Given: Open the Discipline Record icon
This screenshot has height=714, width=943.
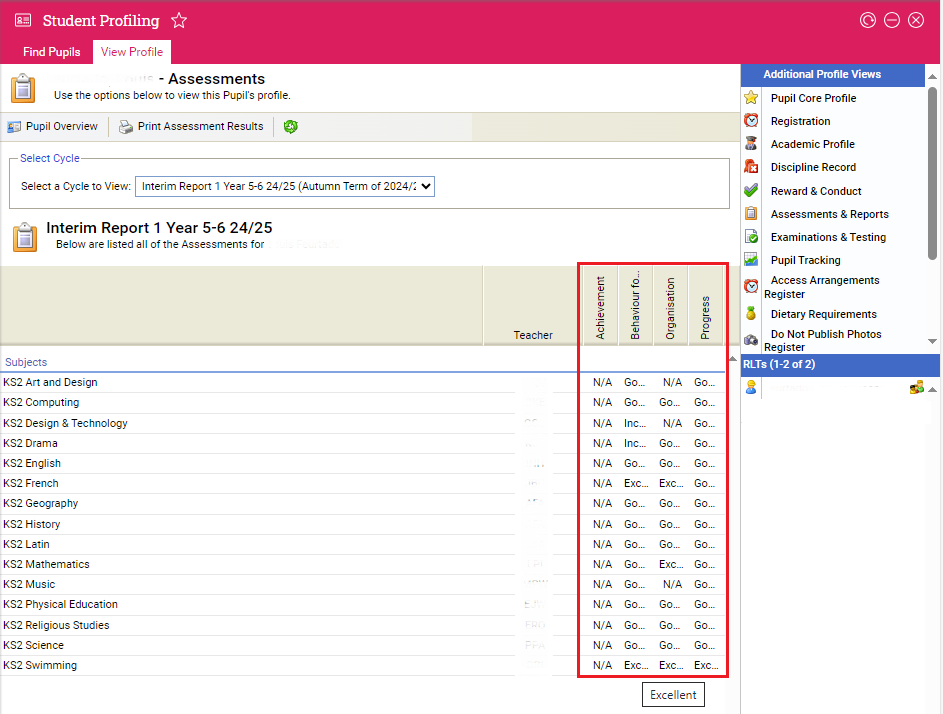Looking at the screenshot, I should (x=751, y=167).
